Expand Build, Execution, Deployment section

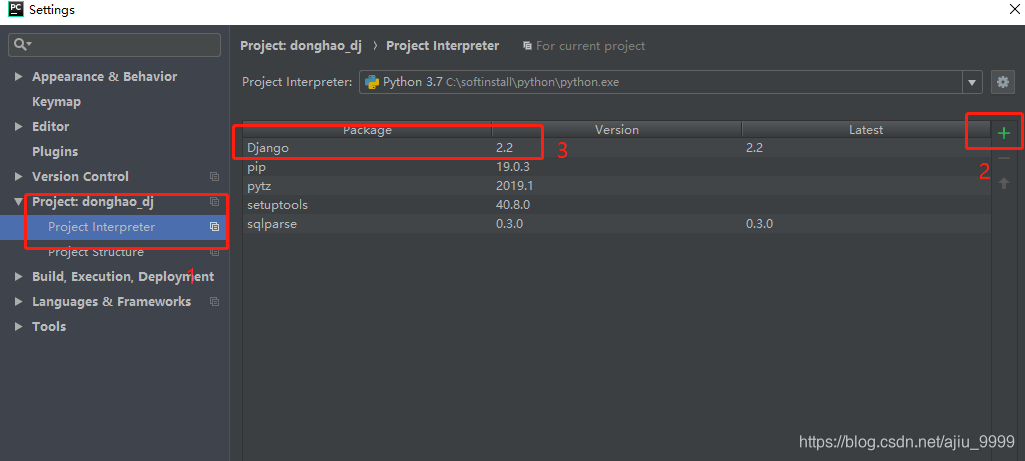[x=18, y=277]
